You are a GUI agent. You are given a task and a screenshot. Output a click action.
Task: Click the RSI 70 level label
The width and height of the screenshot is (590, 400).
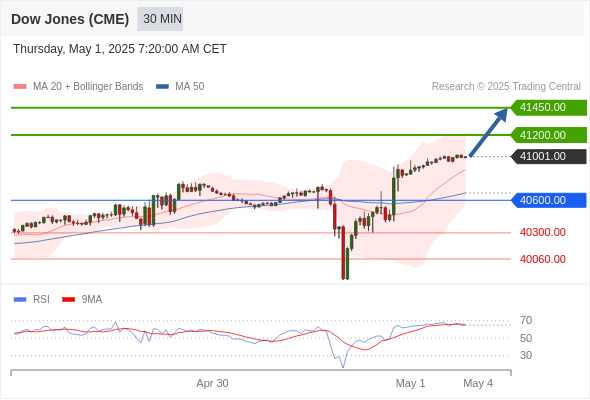(x=526, y=321)
